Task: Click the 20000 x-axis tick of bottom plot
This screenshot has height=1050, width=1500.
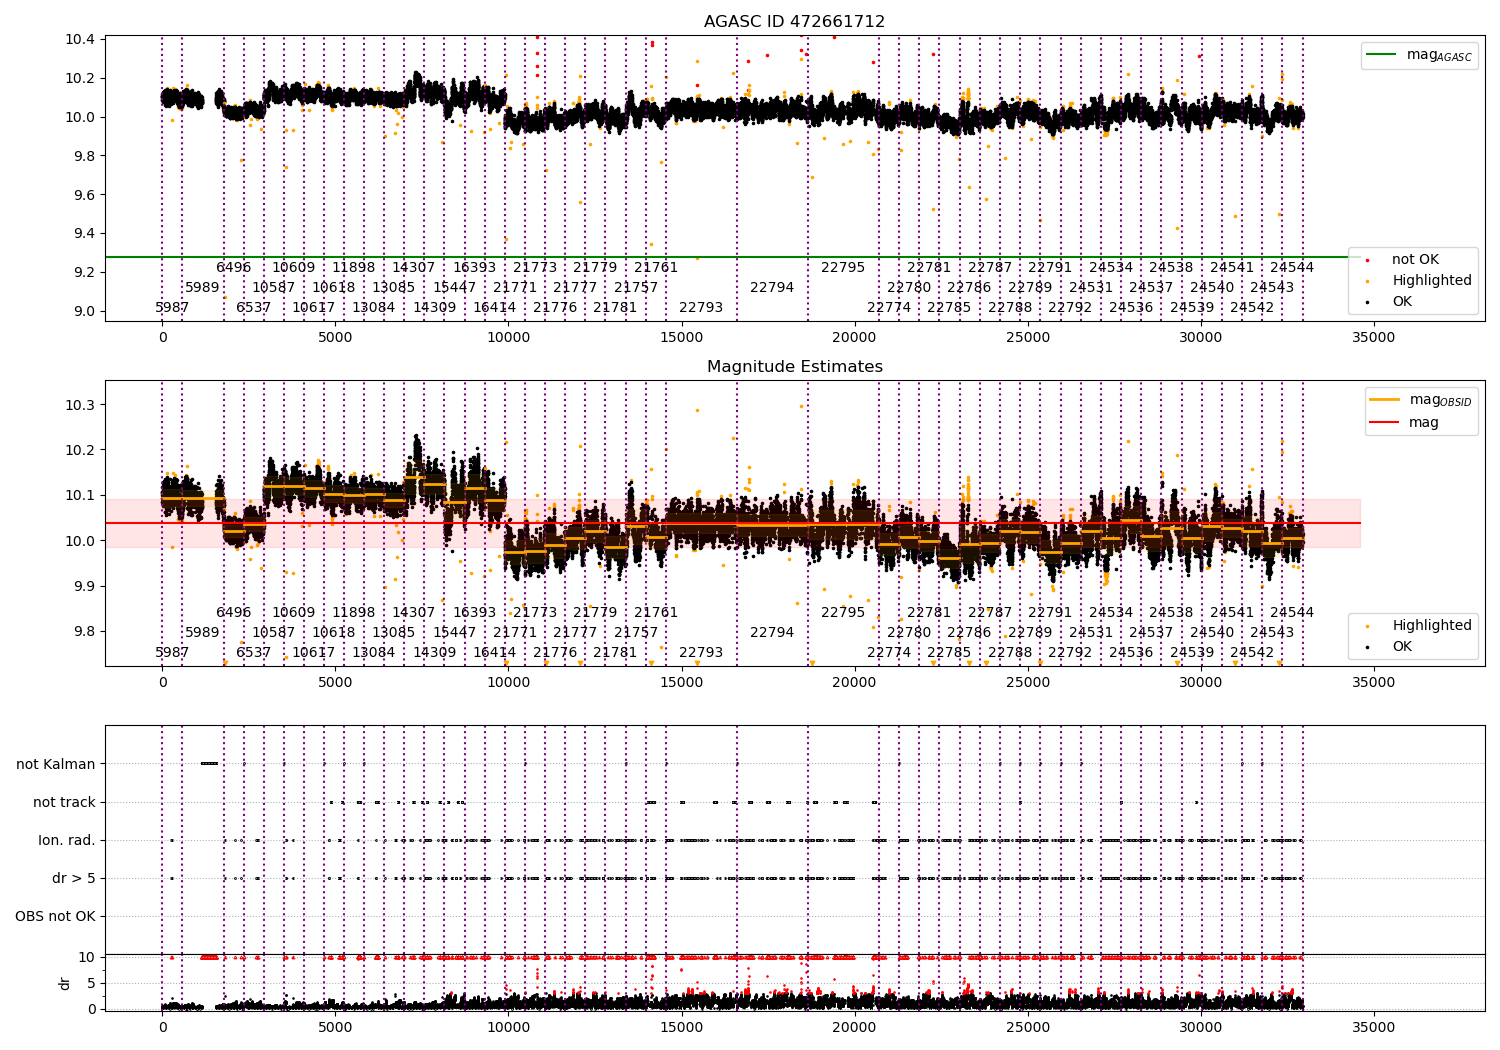Action: pos(854,1027)
